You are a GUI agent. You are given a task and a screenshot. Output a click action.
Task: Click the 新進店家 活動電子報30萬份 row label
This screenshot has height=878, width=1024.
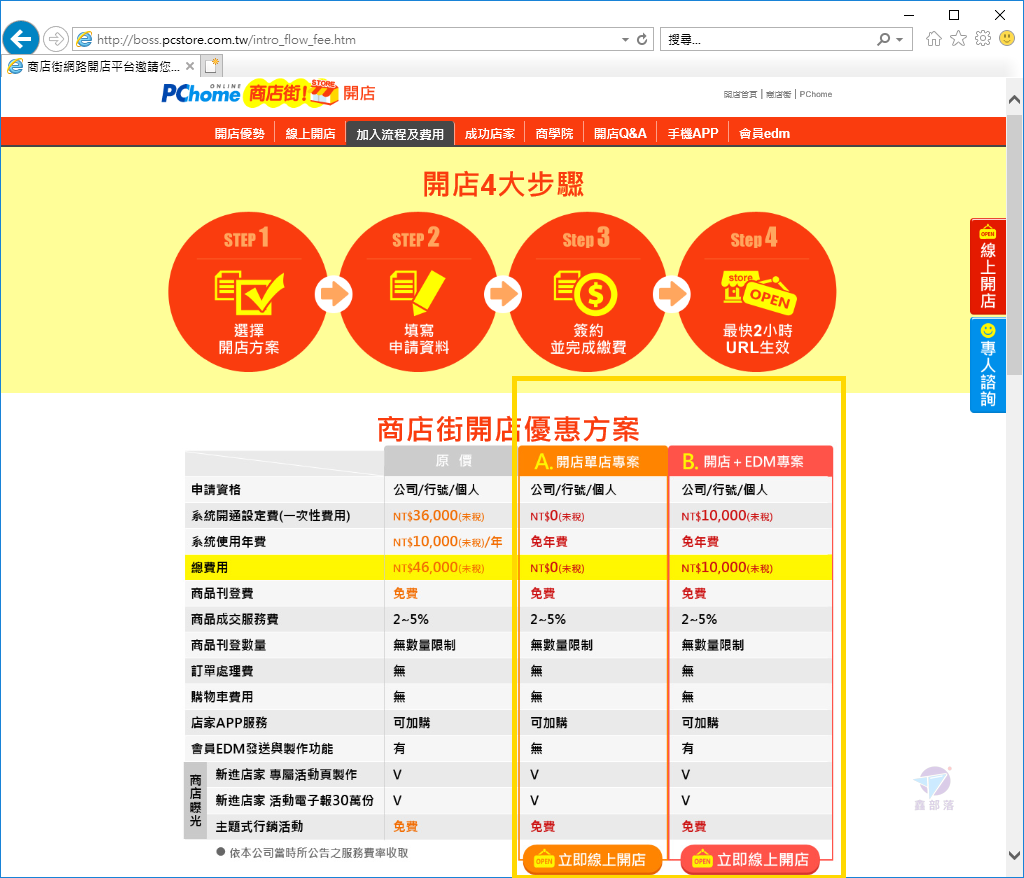tap(295, 800)
